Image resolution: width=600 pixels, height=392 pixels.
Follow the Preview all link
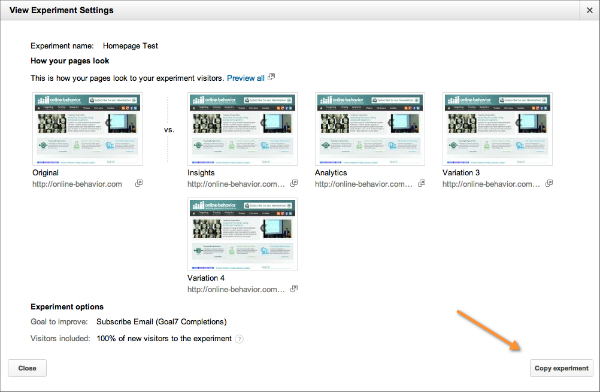[245, 78]
